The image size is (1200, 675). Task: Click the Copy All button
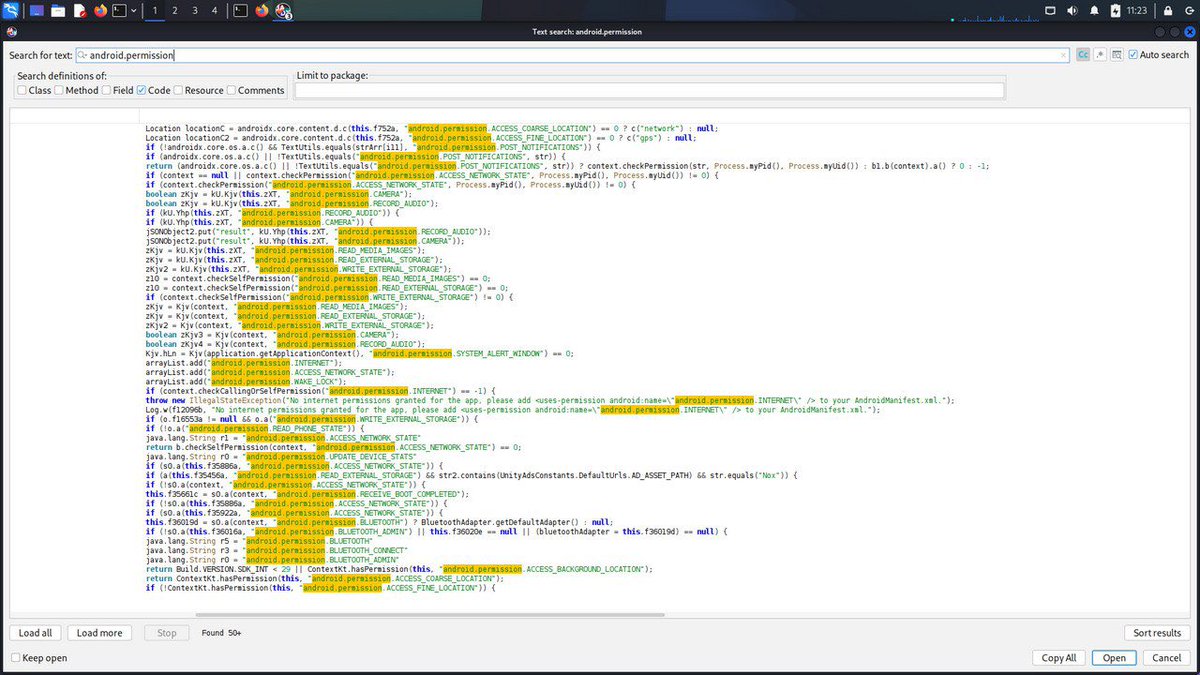1059,658
